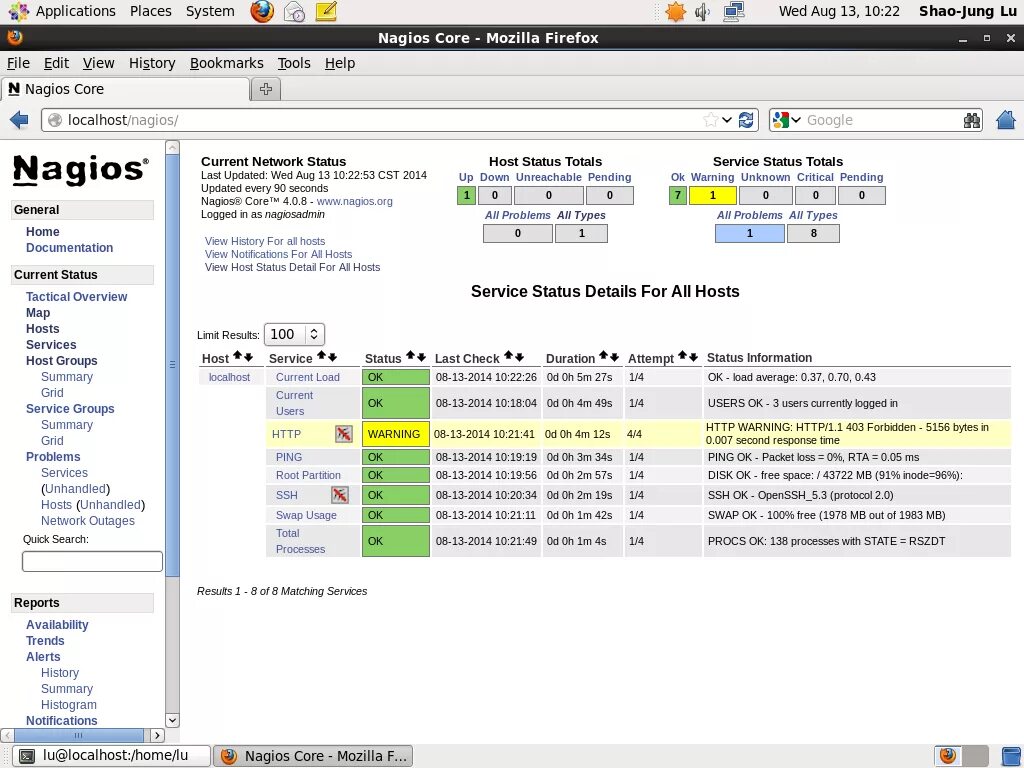Sort Host column ascending arrow
Viewport: 1024px width, 768px height.
click(x=238, y=356)
